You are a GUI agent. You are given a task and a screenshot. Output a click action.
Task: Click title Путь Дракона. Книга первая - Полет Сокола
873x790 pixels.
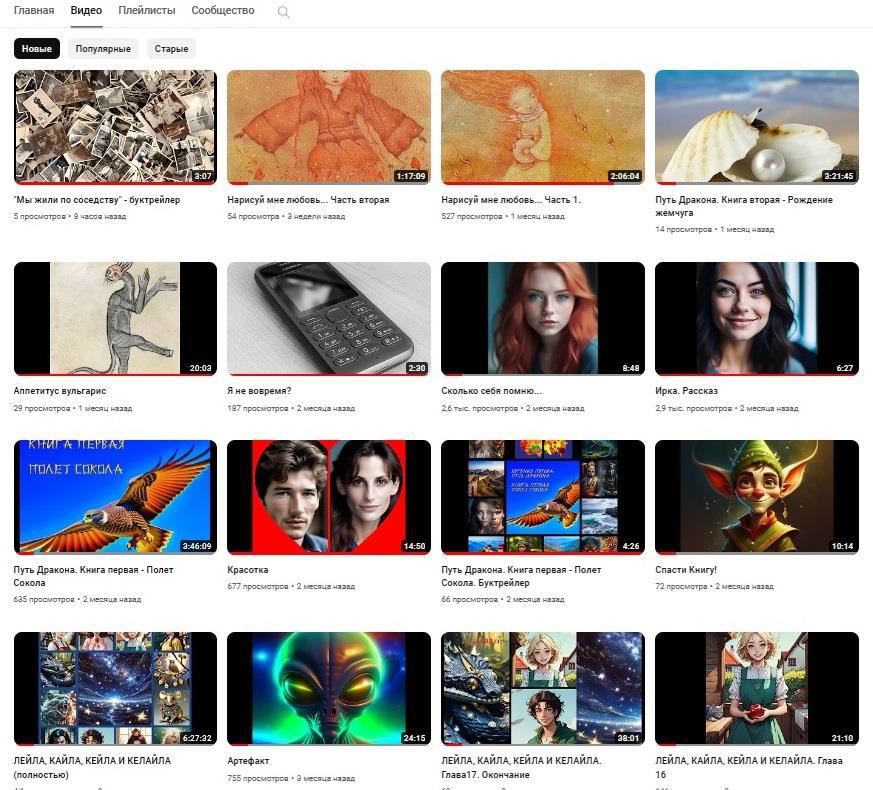pos(94,576)
